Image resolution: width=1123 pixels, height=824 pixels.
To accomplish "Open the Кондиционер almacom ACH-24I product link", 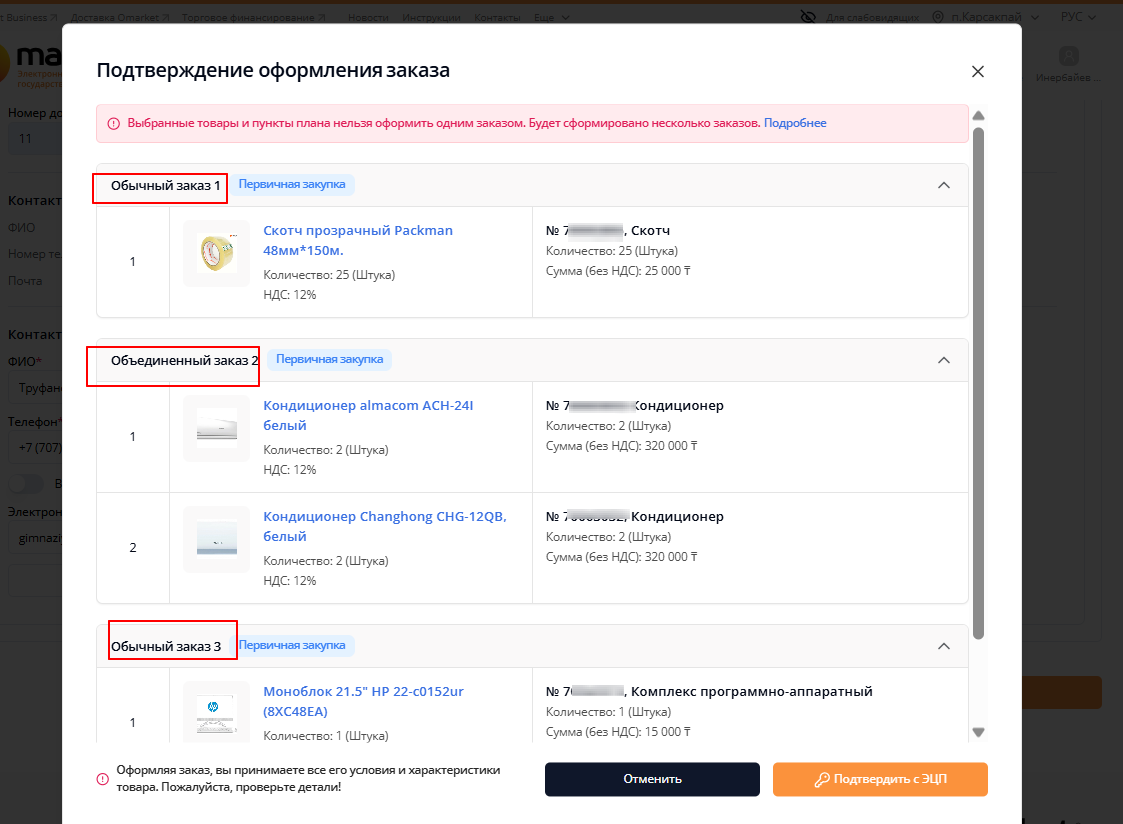I will point(368,415).
